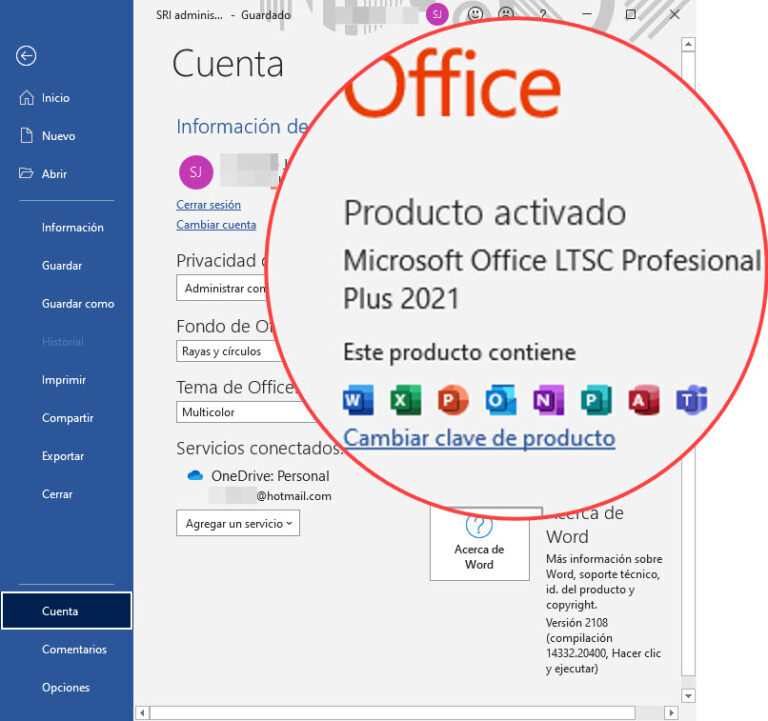Select the Cuenta tab in sidebar
Viewport: 768px width, 721px height.
click(x=67, y=611)
